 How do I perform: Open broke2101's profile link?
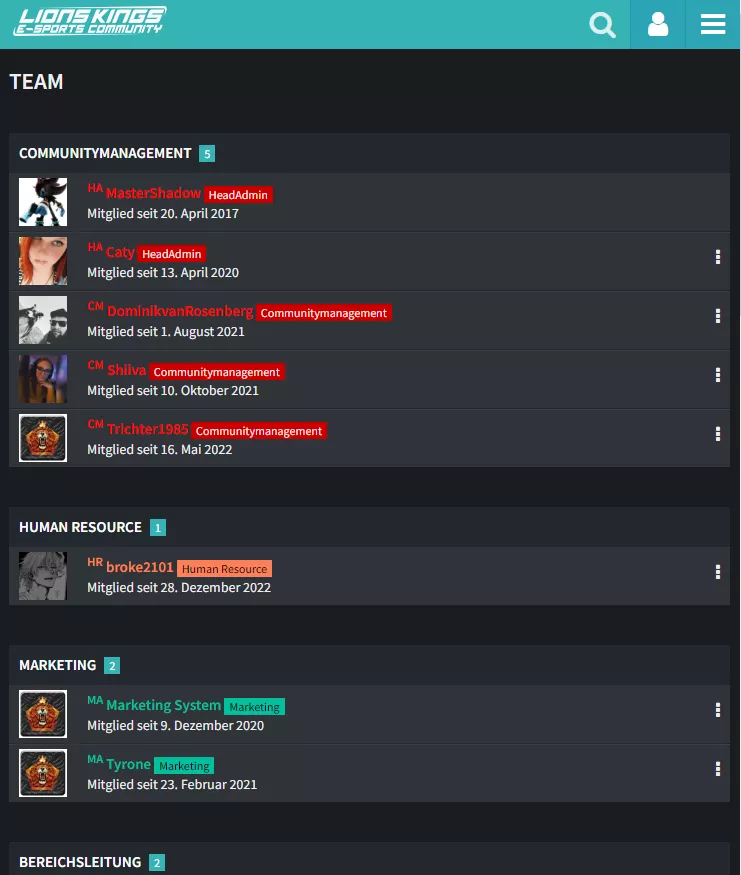click(139, 568)
